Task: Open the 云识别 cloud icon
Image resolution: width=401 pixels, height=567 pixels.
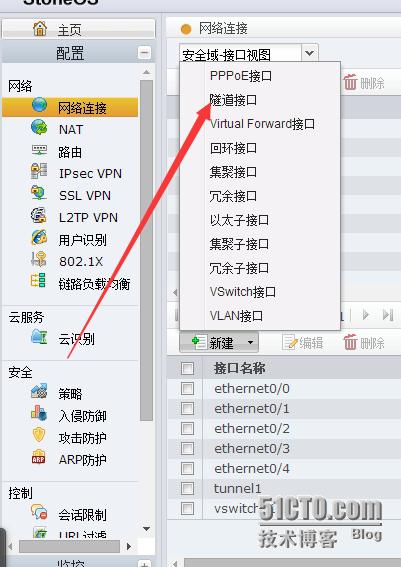Action: coord(39,336)
